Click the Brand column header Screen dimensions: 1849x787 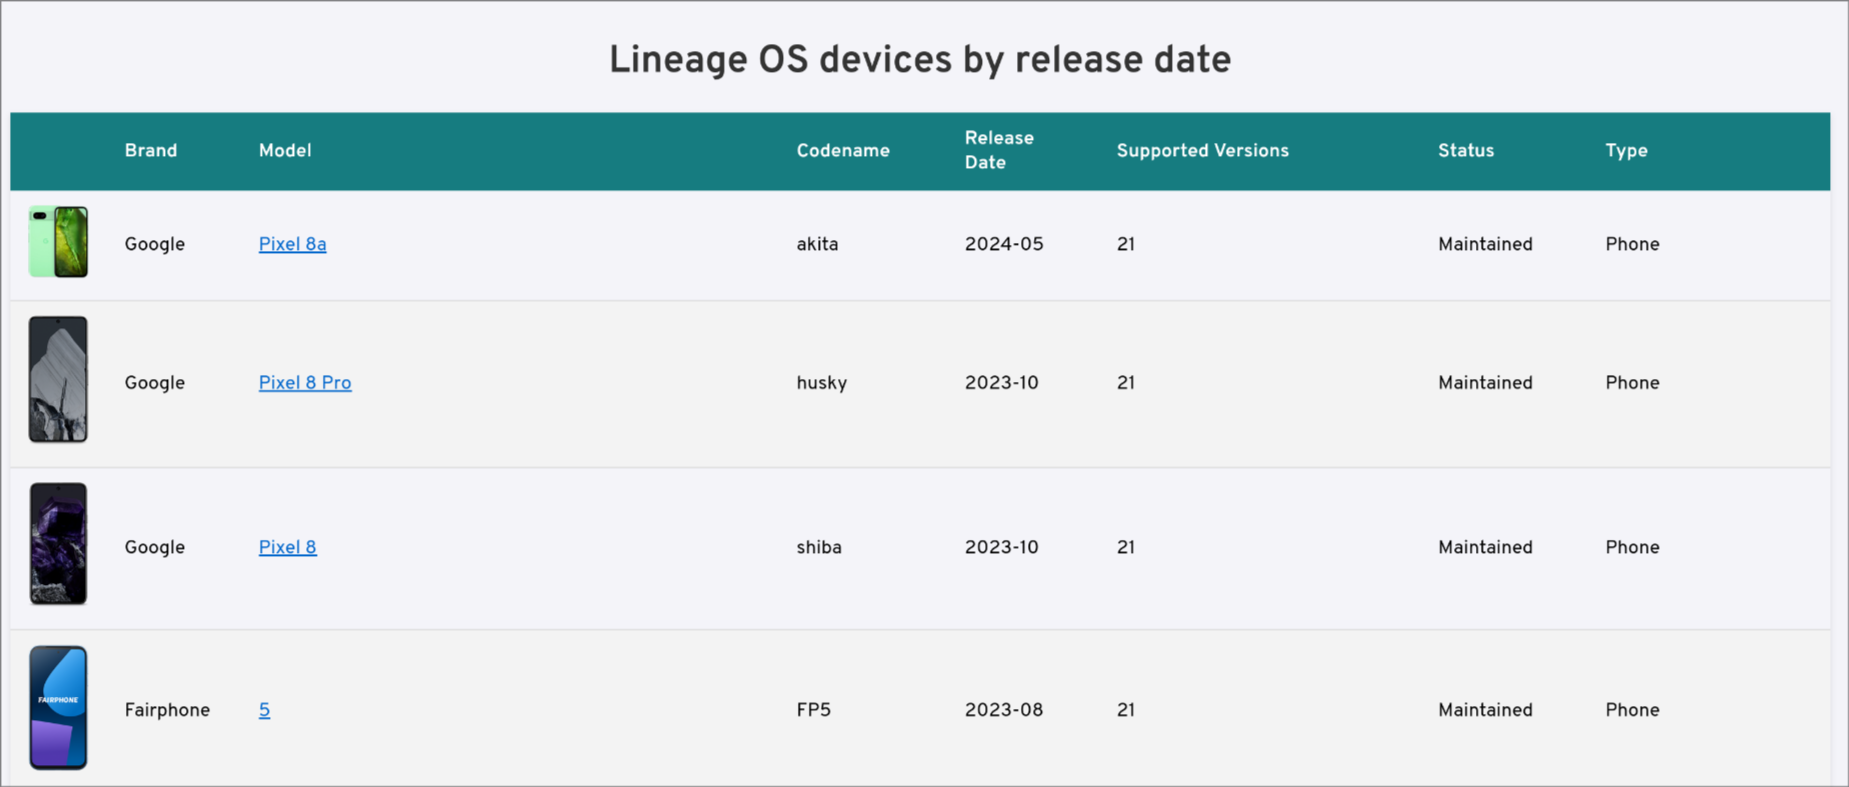[151, 151]
